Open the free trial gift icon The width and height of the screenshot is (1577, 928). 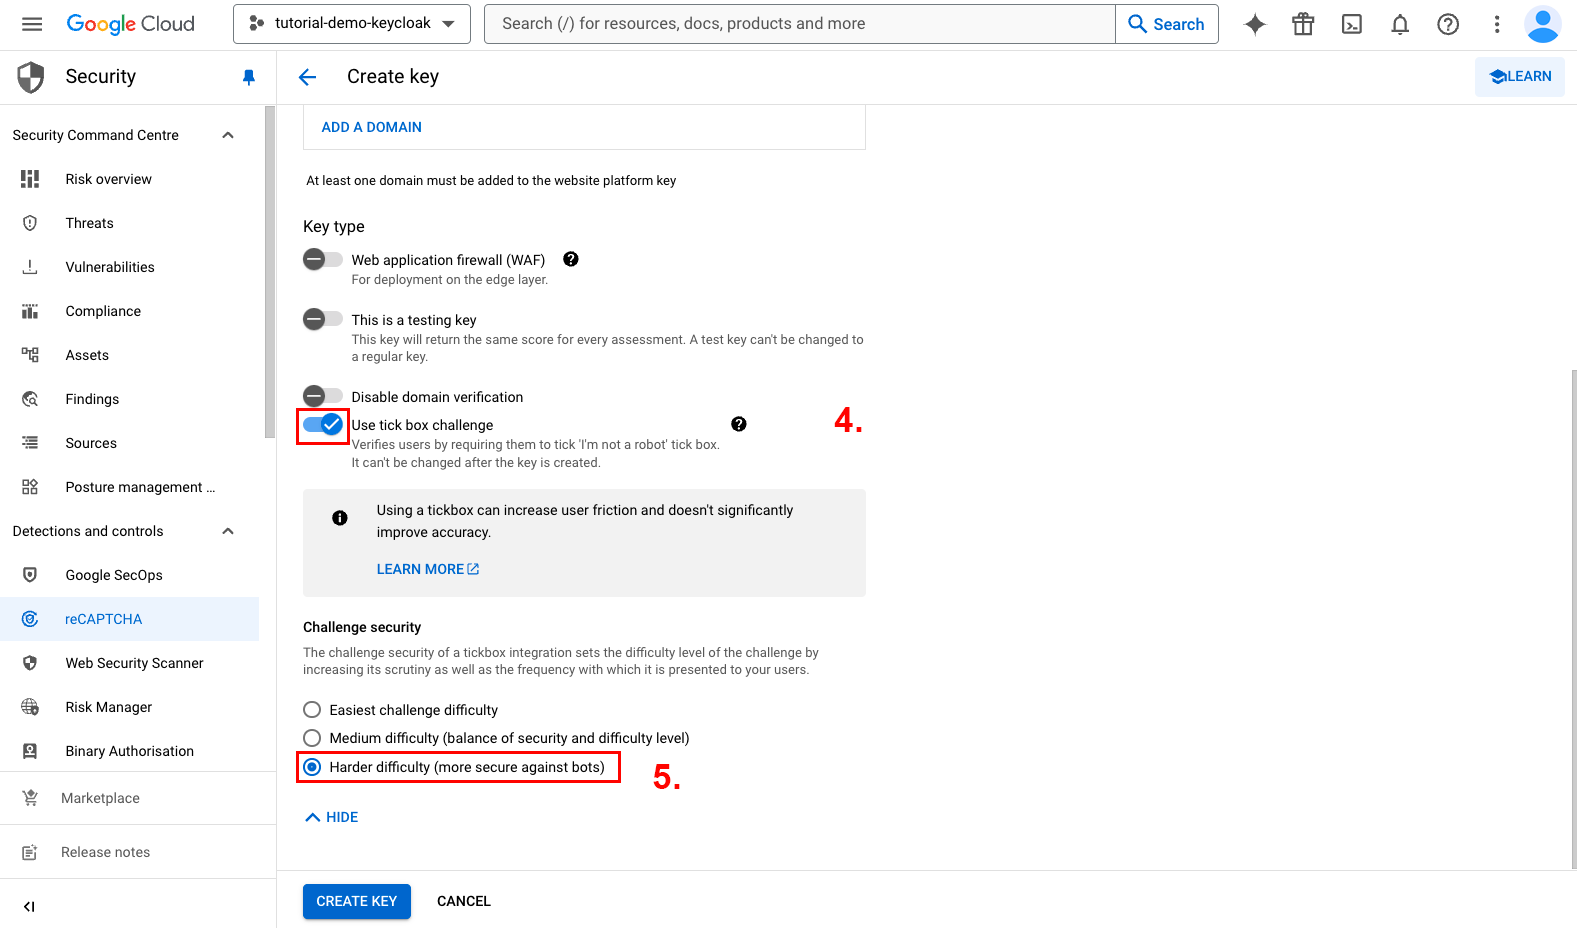click(1303, 25)
